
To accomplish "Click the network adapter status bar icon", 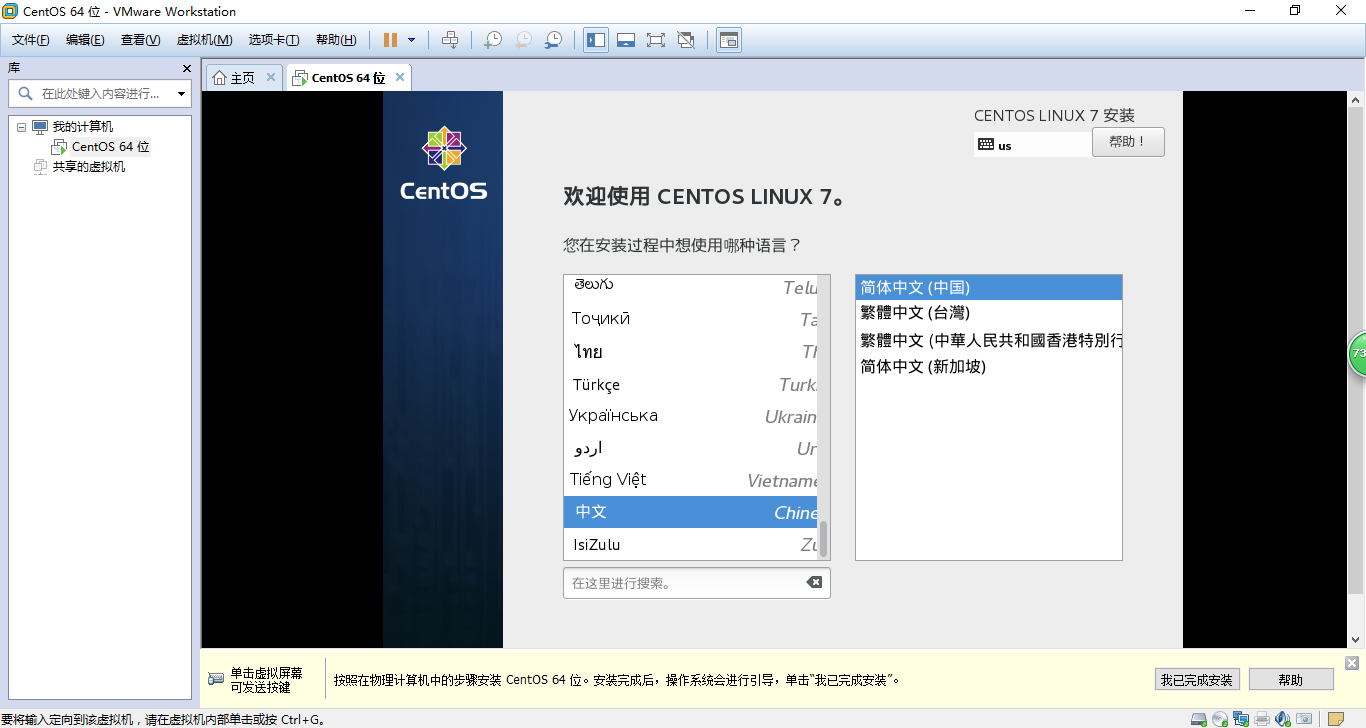I will (1241, 719).
